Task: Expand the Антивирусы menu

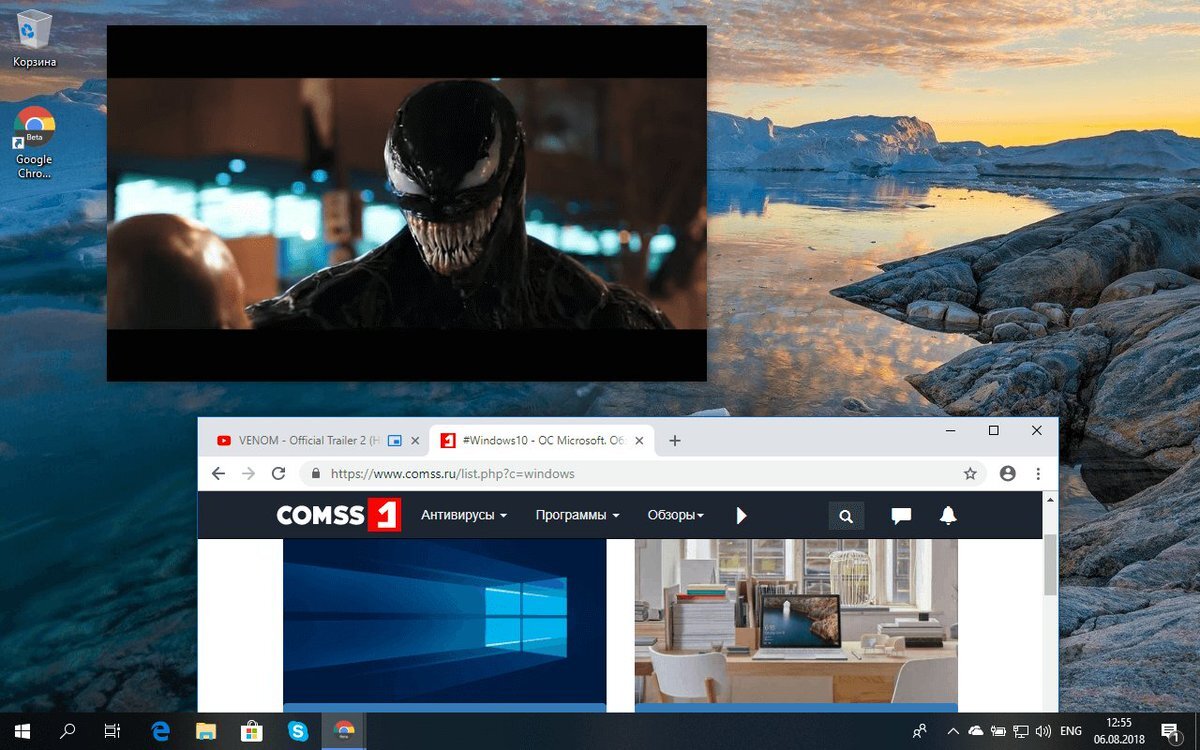Action: [x=464, y=515]
